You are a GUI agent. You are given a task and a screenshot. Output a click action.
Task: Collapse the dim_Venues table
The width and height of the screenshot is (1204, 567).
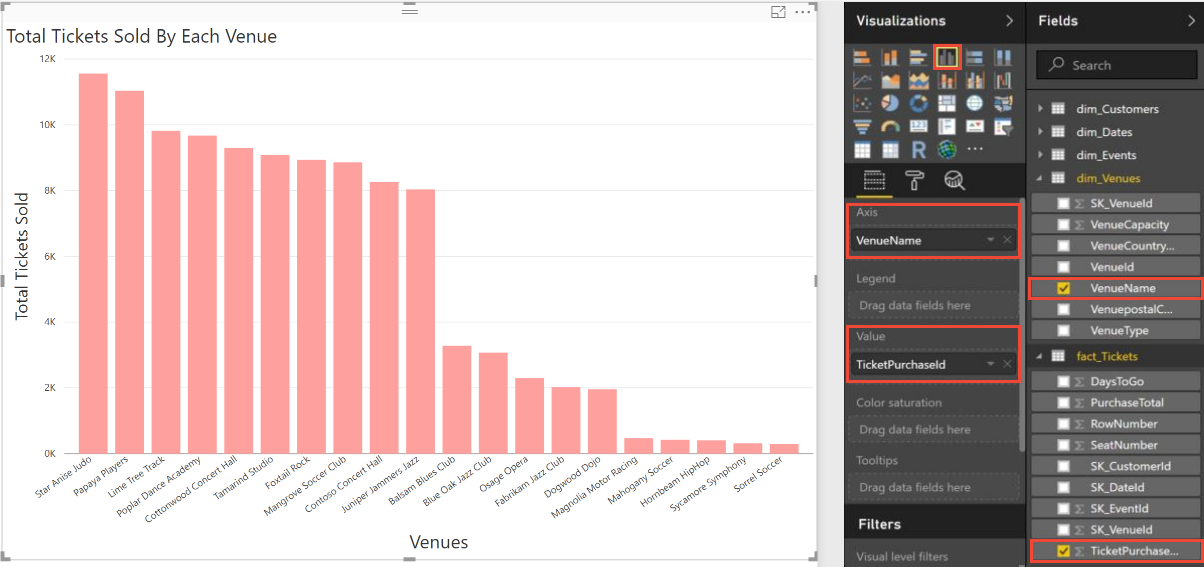1041,178
